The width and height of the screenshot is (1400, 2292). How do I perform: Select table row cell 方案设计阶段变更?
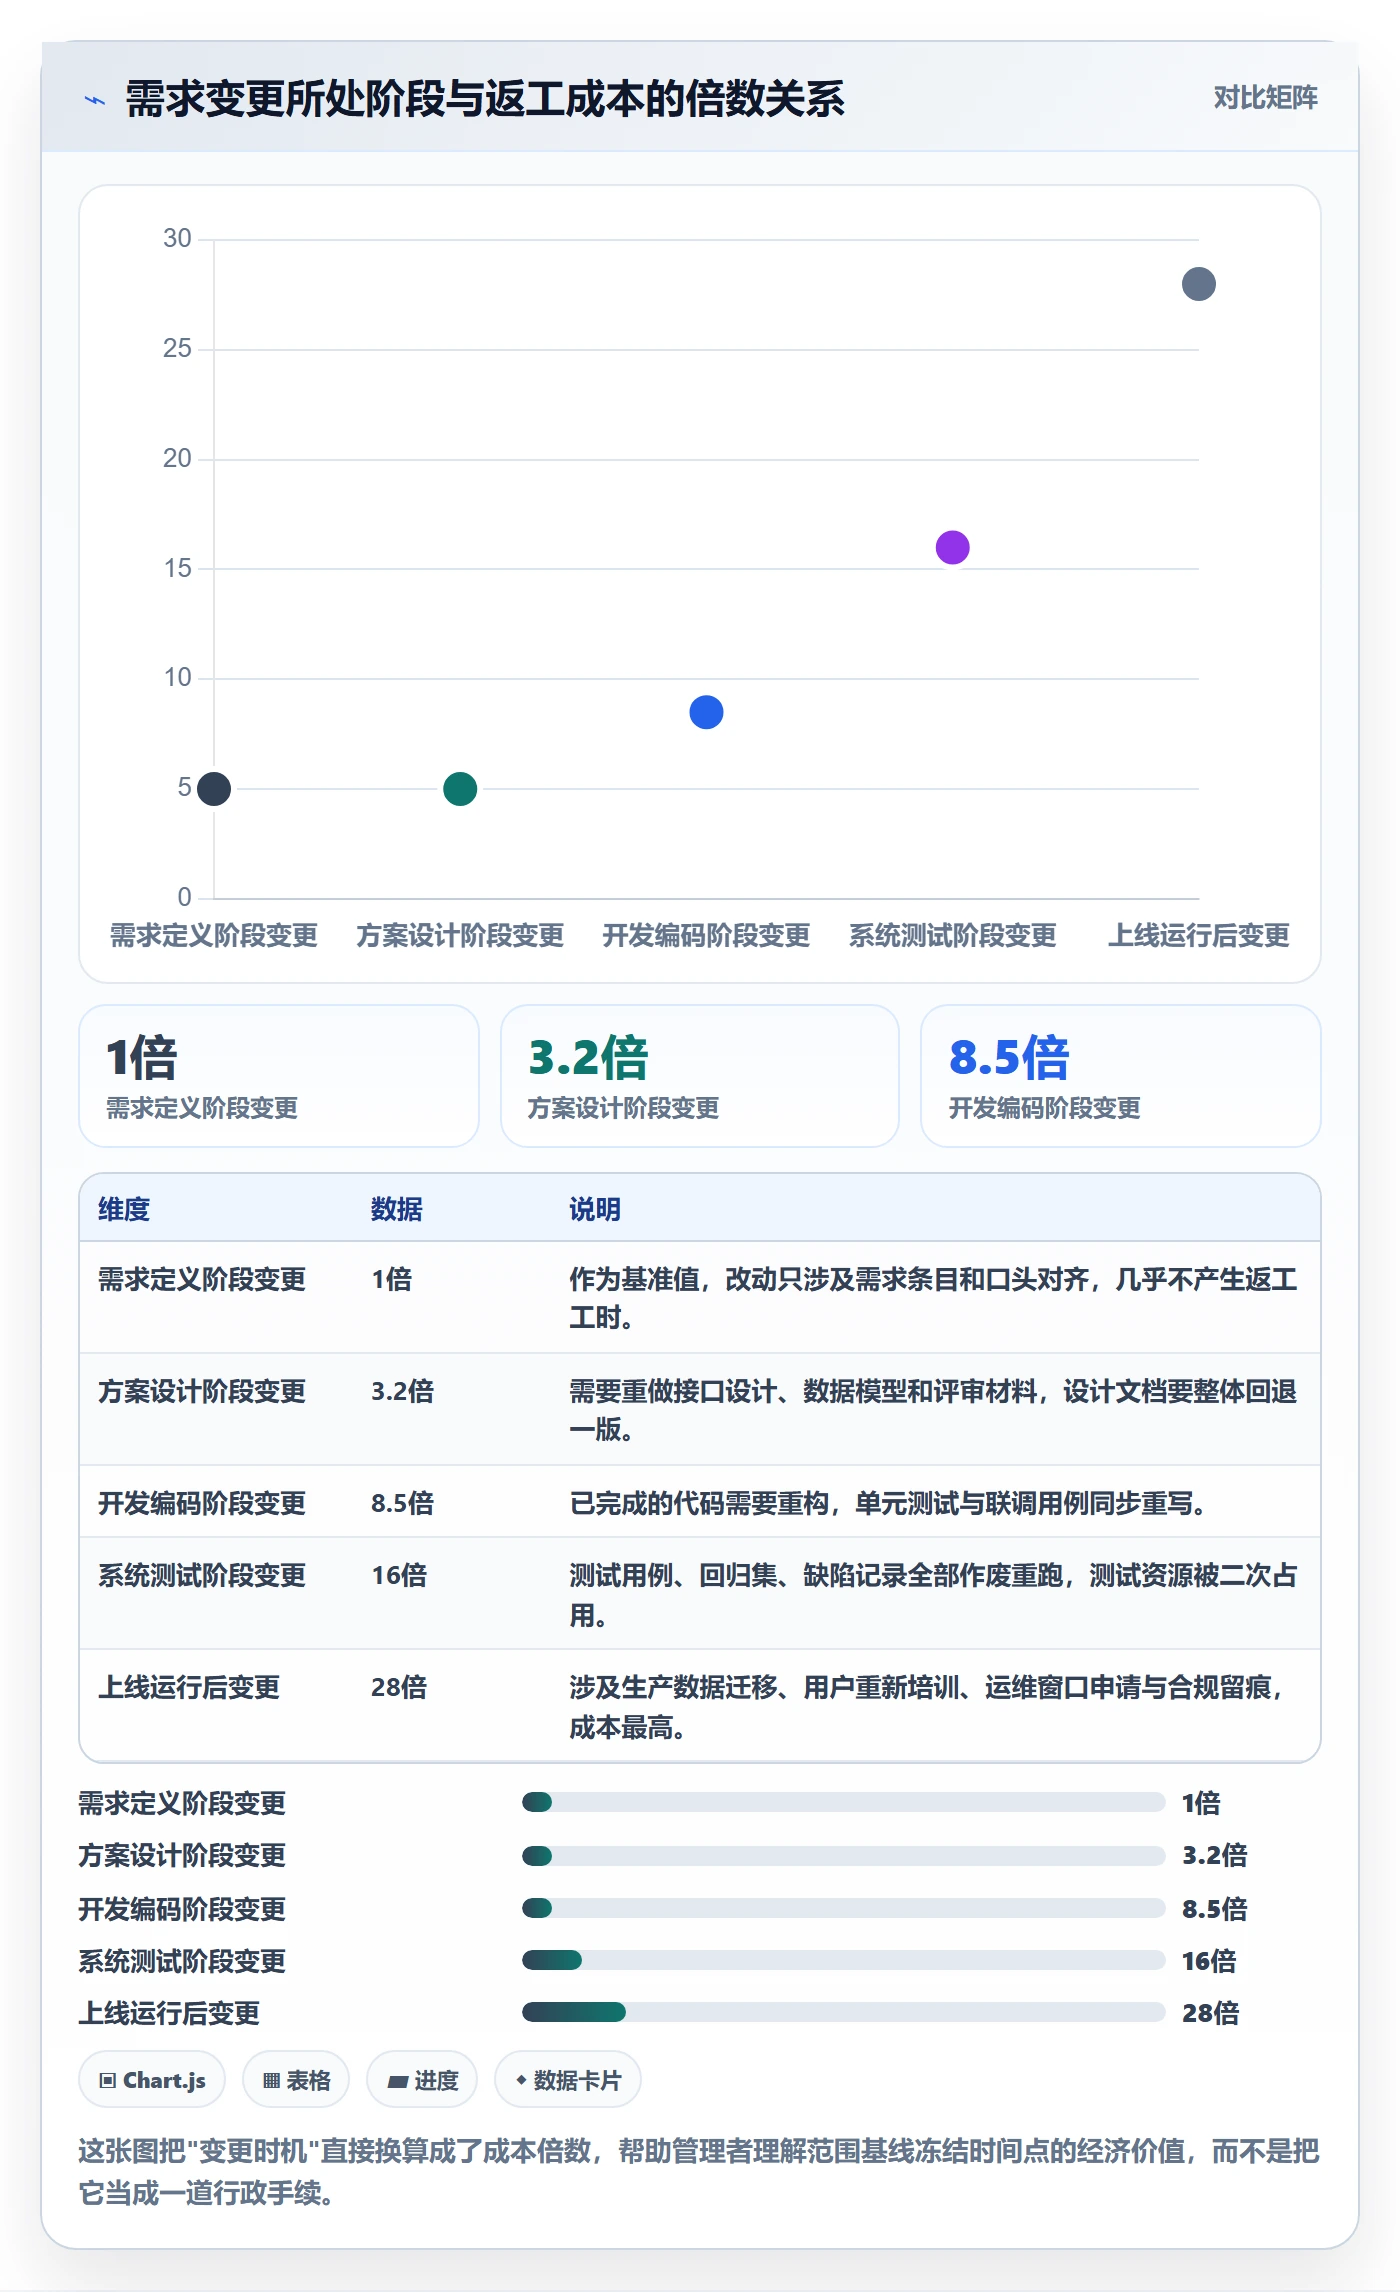(x=202, y=1392)
